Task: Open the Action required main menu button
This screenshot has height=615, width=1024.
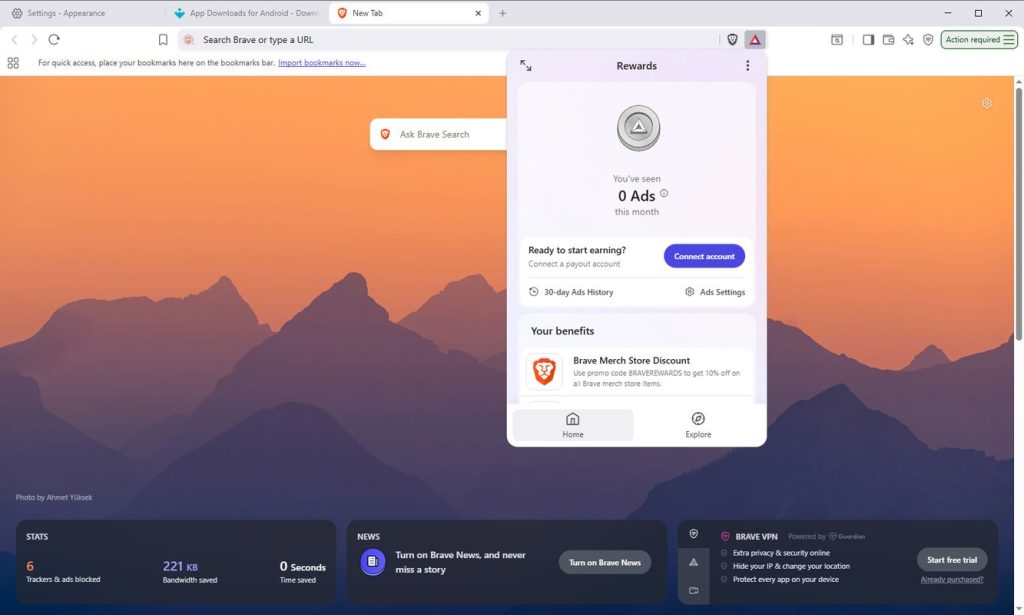Action: click(979, 40)
